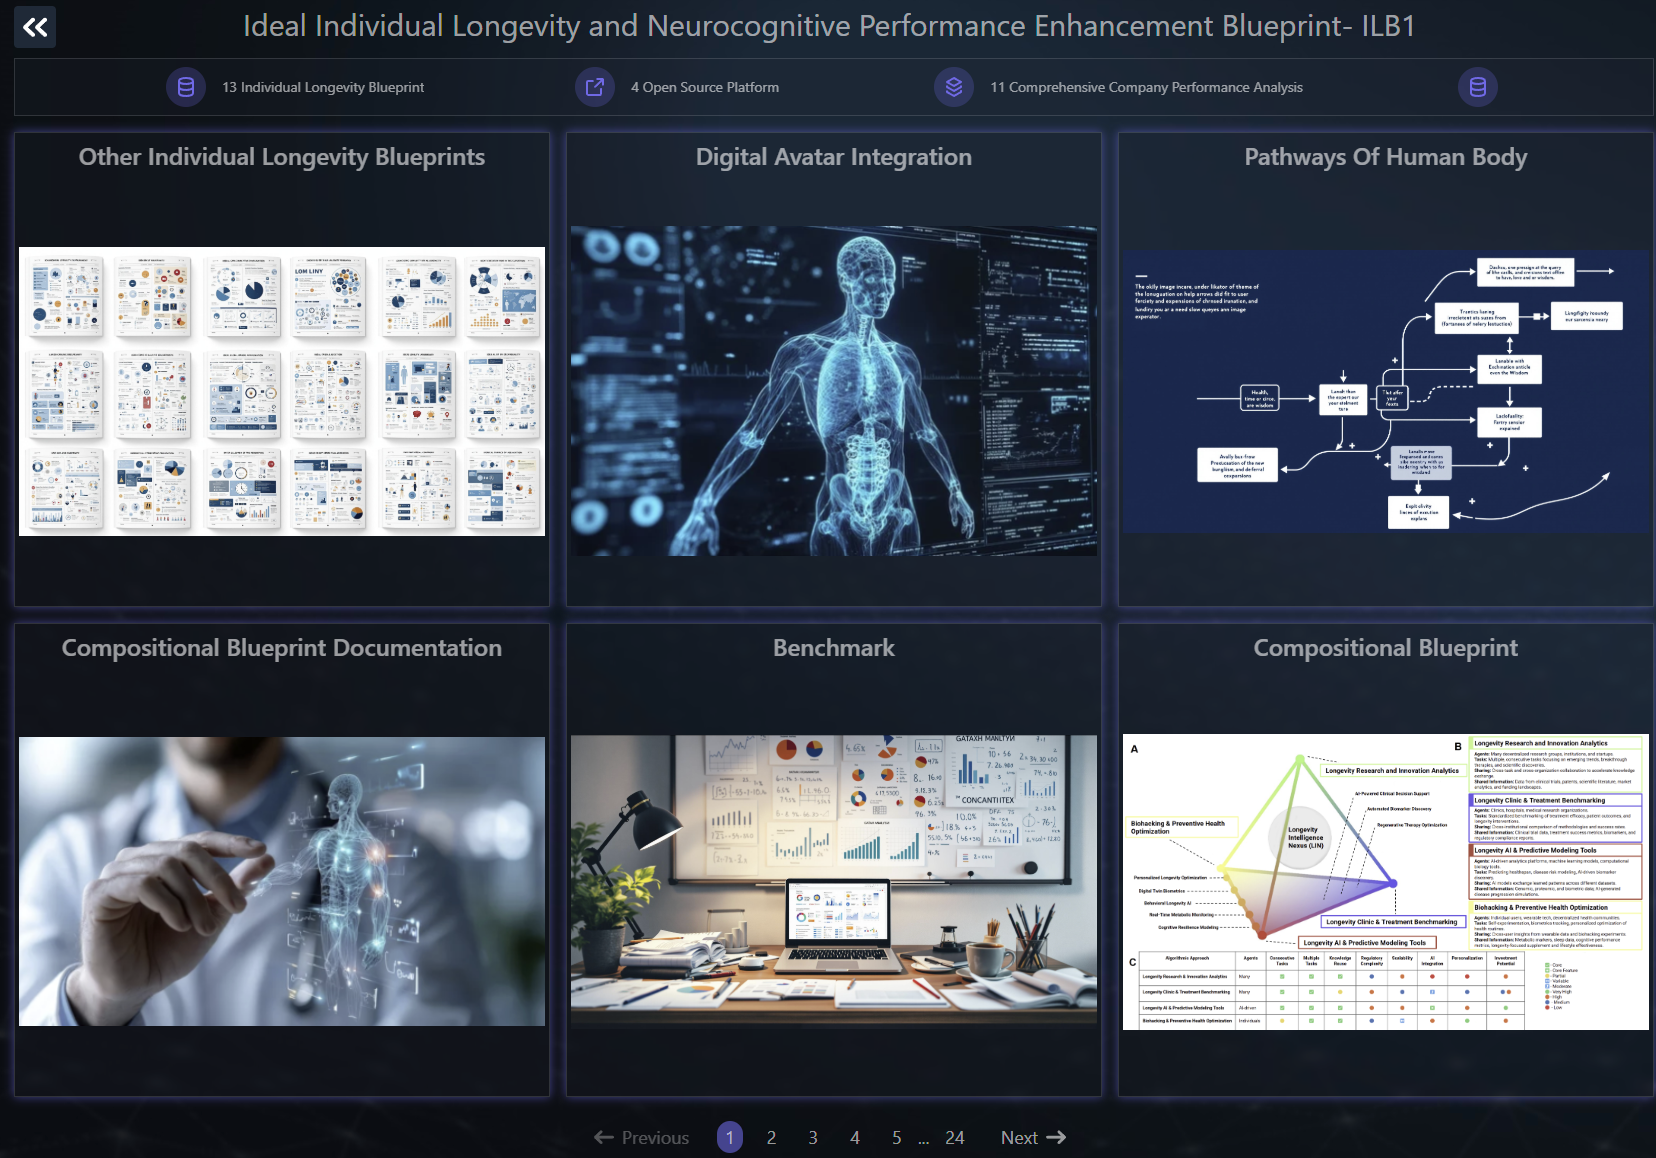Viewport: 1656px width, 1158px height.
Task: Open the Benchmark desk image
Action: [833, 881]
